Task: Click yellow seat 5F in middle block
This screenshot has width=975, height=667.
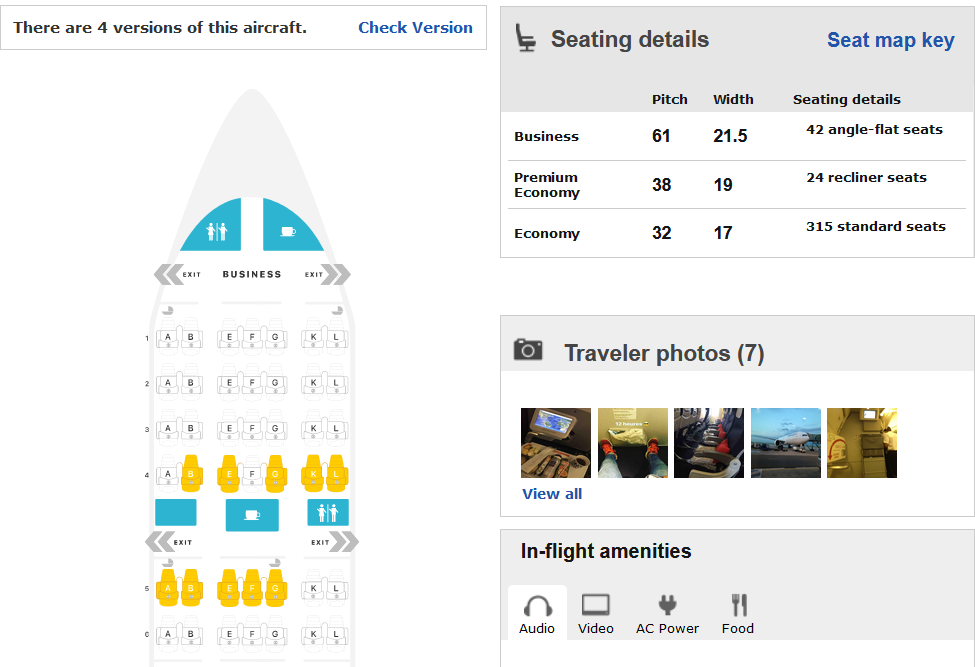Action: 252,587
